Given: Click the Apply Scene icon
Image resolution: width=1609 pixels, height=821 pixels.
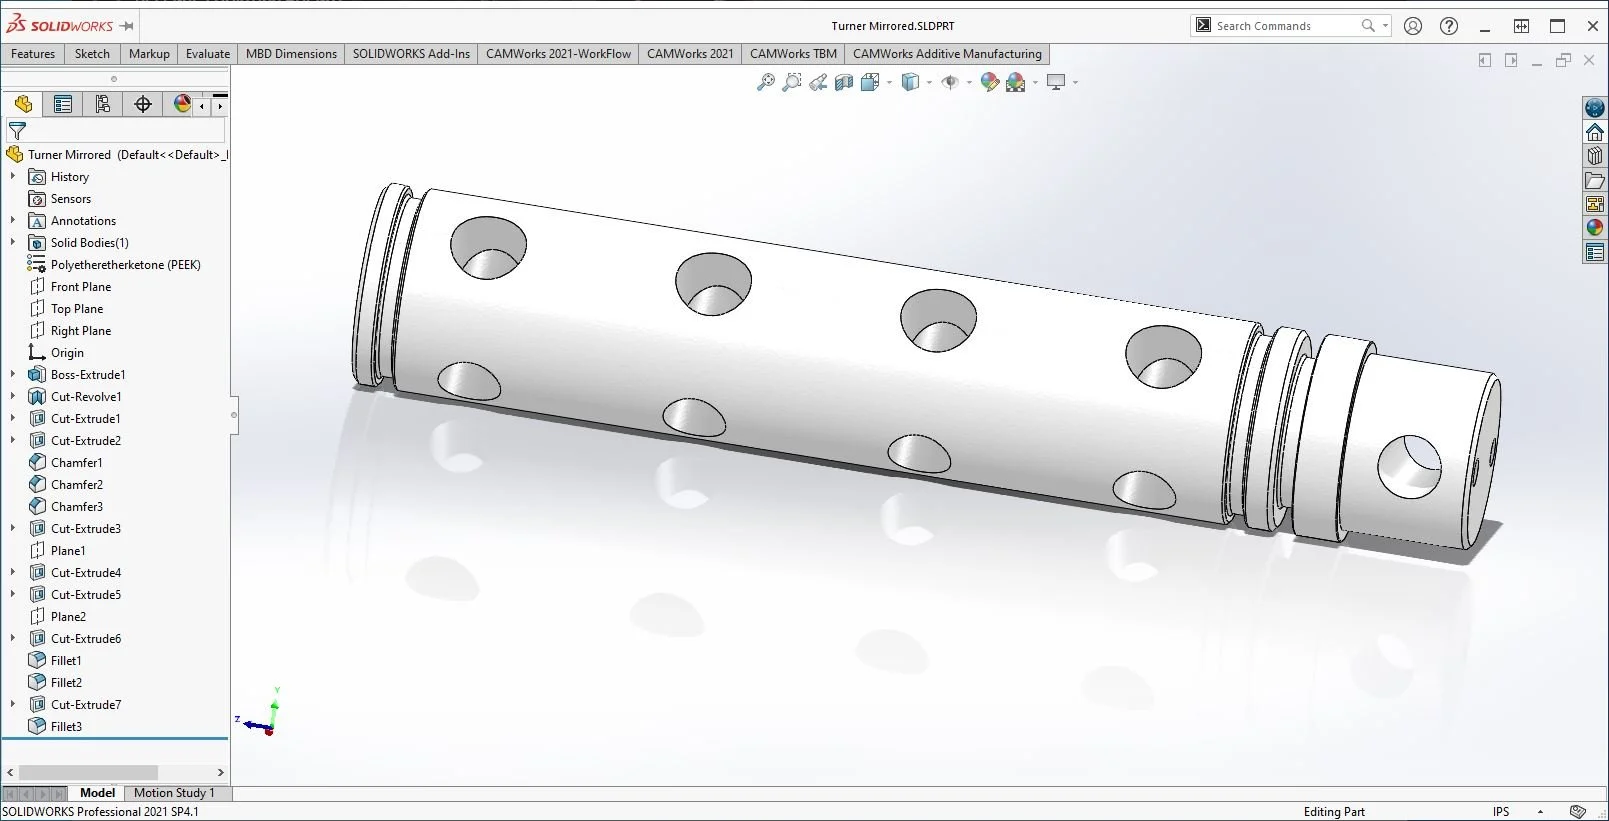Looking at the screenshot, I should [1016, 82].
